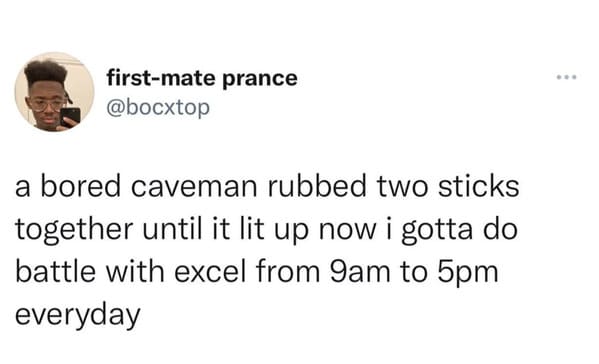Open the three-dot more options menu
599x364 pixels.
[567, 78]
